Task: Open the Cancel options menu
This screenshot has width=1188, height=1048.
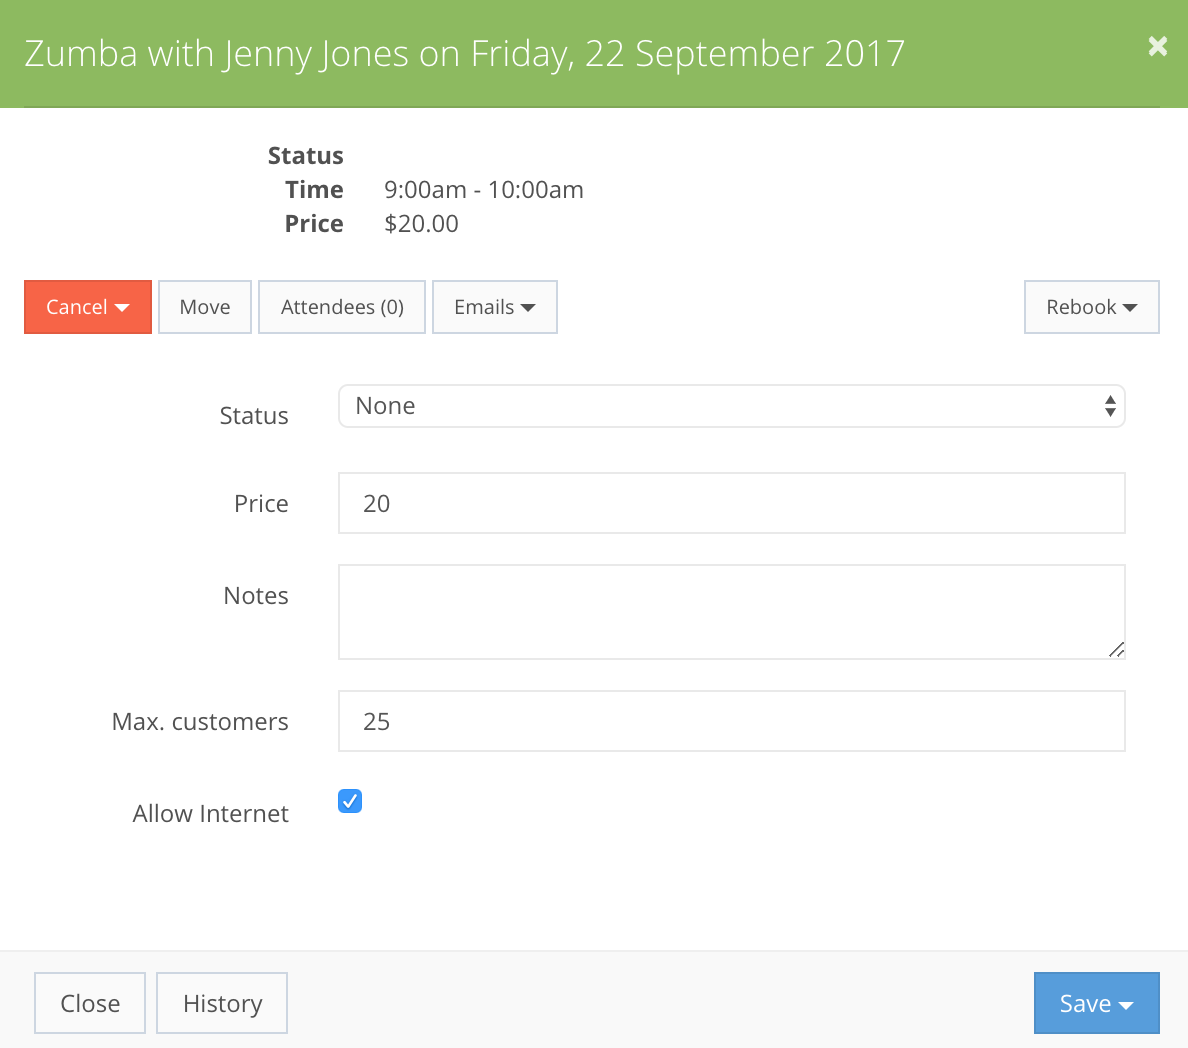Action: click(87, 307)
